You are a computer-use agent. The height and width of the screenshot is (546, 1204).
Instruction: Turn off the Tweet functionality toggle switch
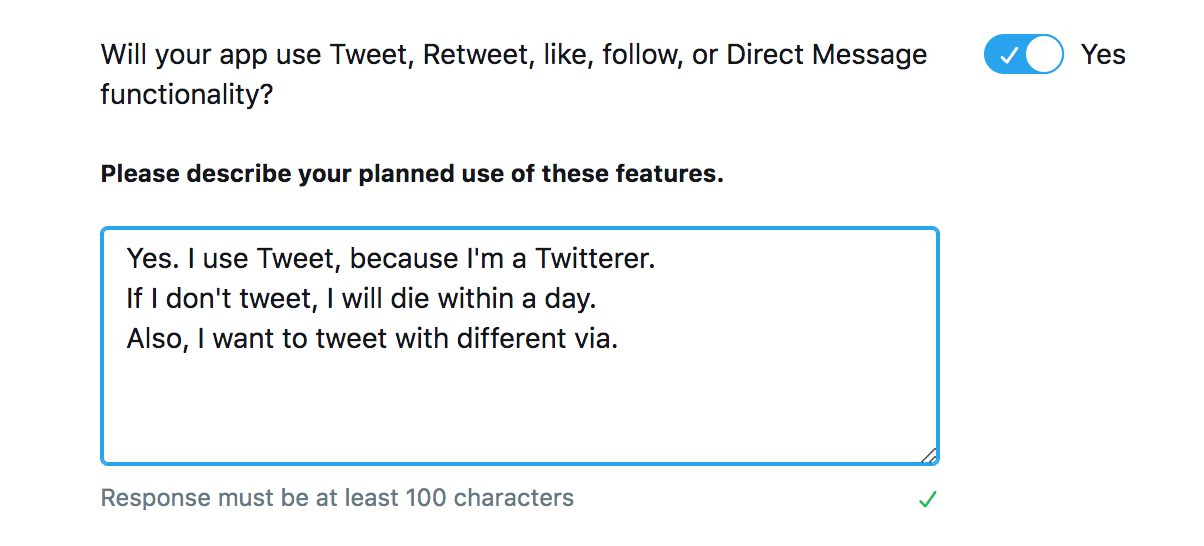click(x=1023, y=54)
